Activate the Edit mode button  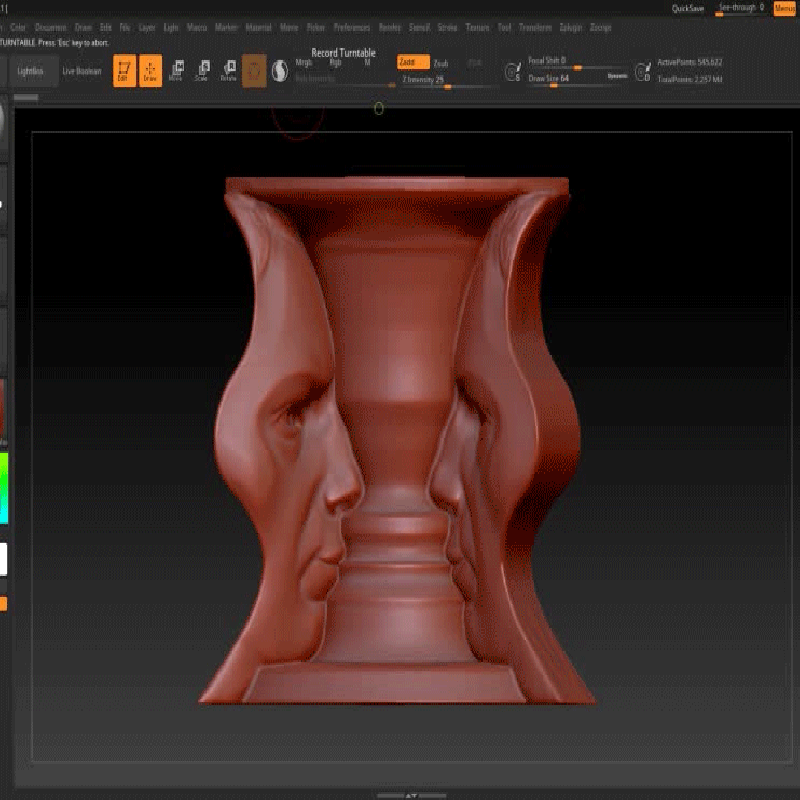[124, 71]
